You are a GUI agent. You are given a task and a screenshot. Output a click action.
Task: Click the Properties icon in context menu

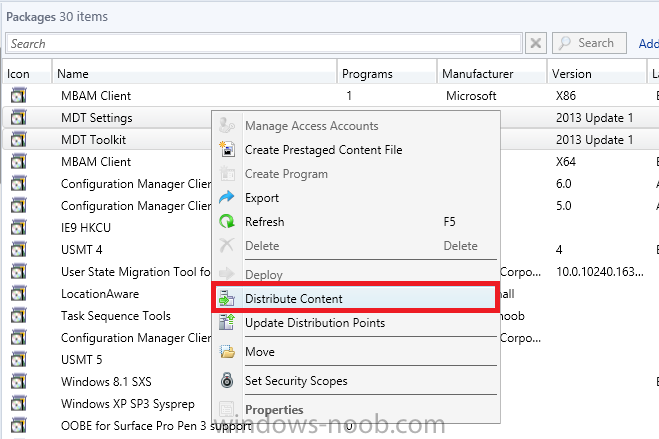pos(227,409)
